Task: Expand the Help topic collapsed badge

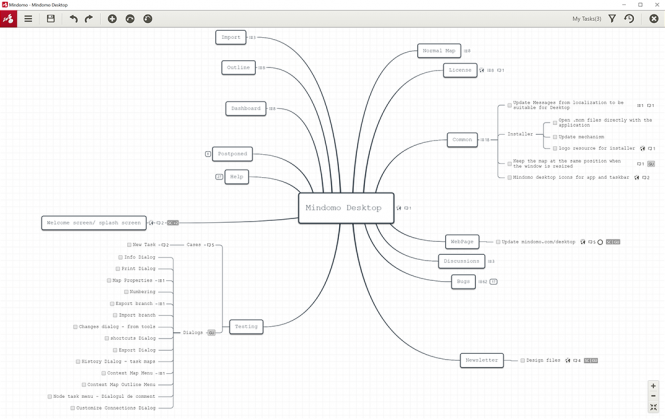Action: pyautogui.click(x=219, y=177)
